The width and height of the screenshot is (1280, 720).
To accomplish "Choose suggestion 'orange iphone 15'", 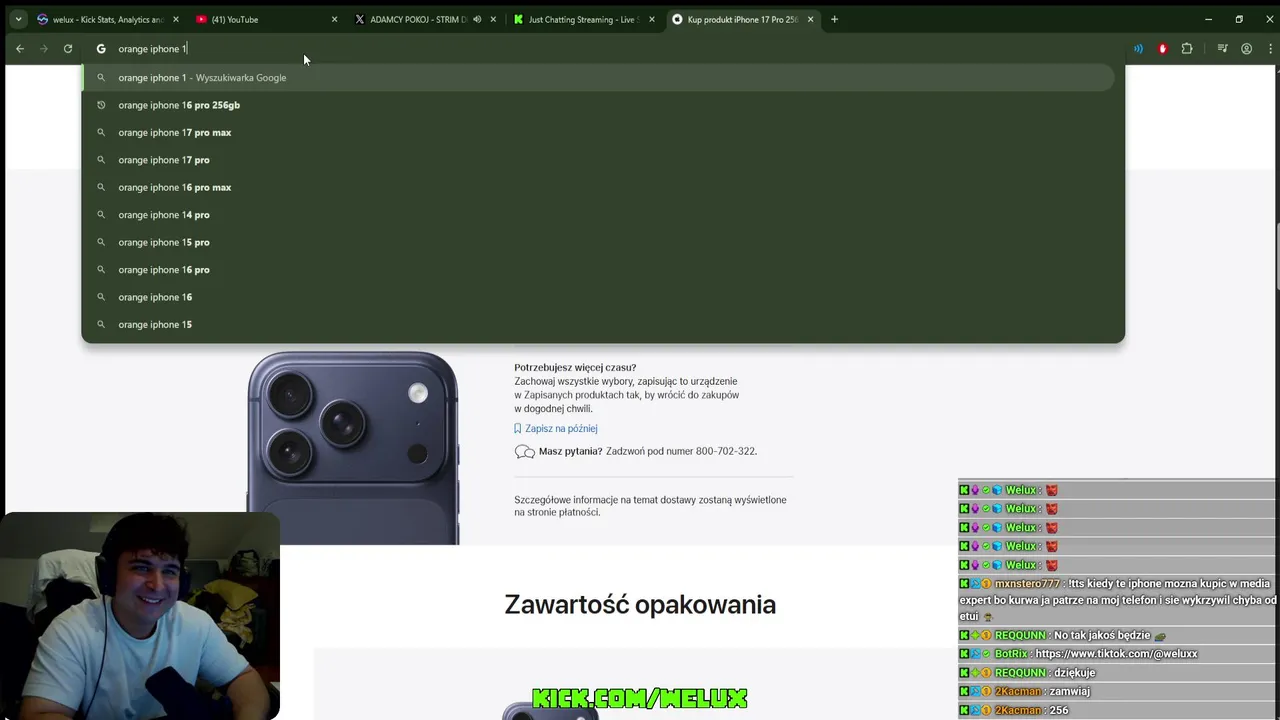I will point(598,325).
